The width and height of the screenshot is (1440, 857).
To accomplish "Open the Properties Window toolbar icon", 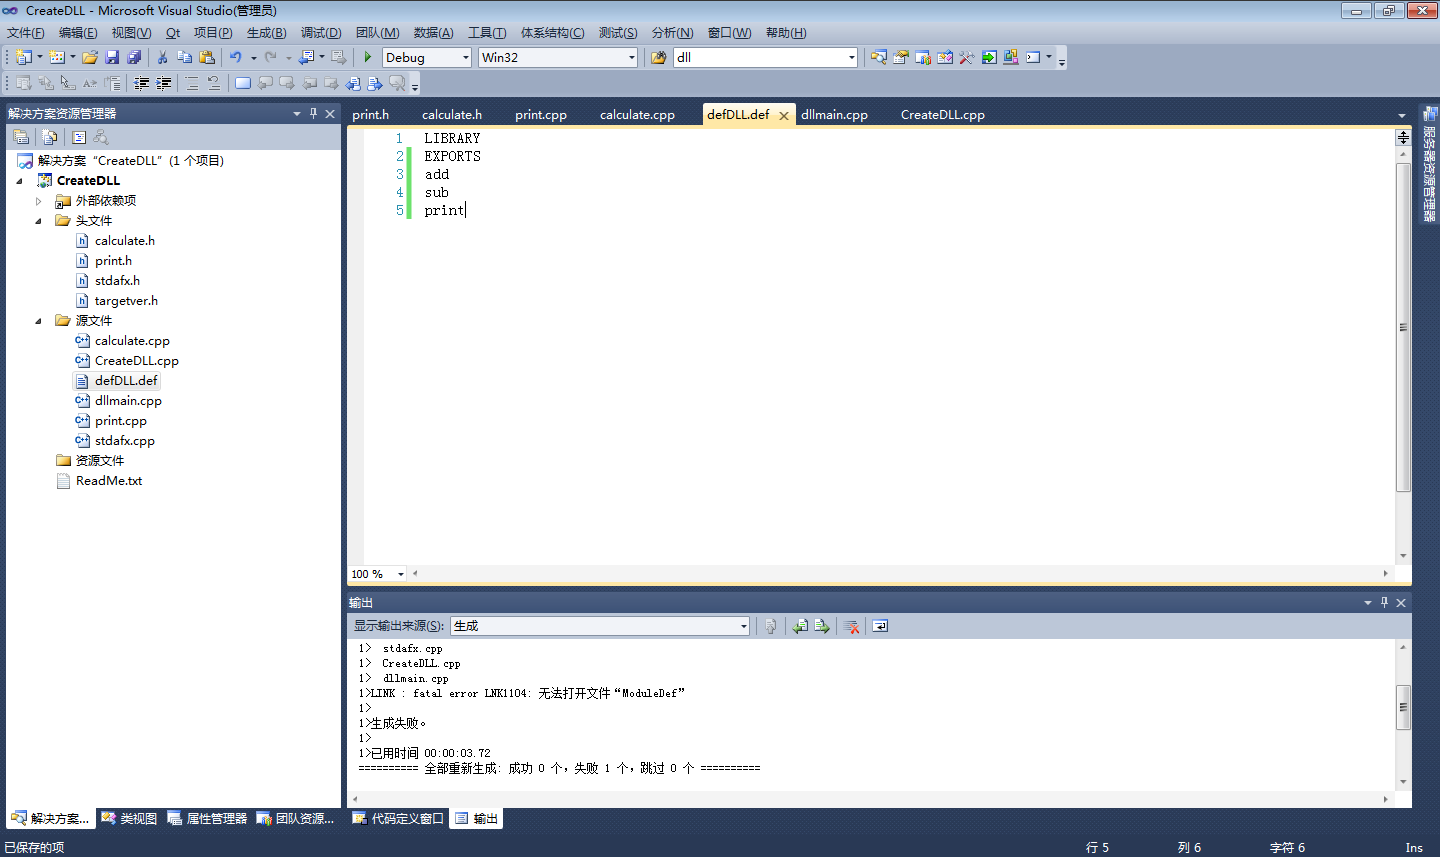I will pyautogui.click(x=901, y=57).
